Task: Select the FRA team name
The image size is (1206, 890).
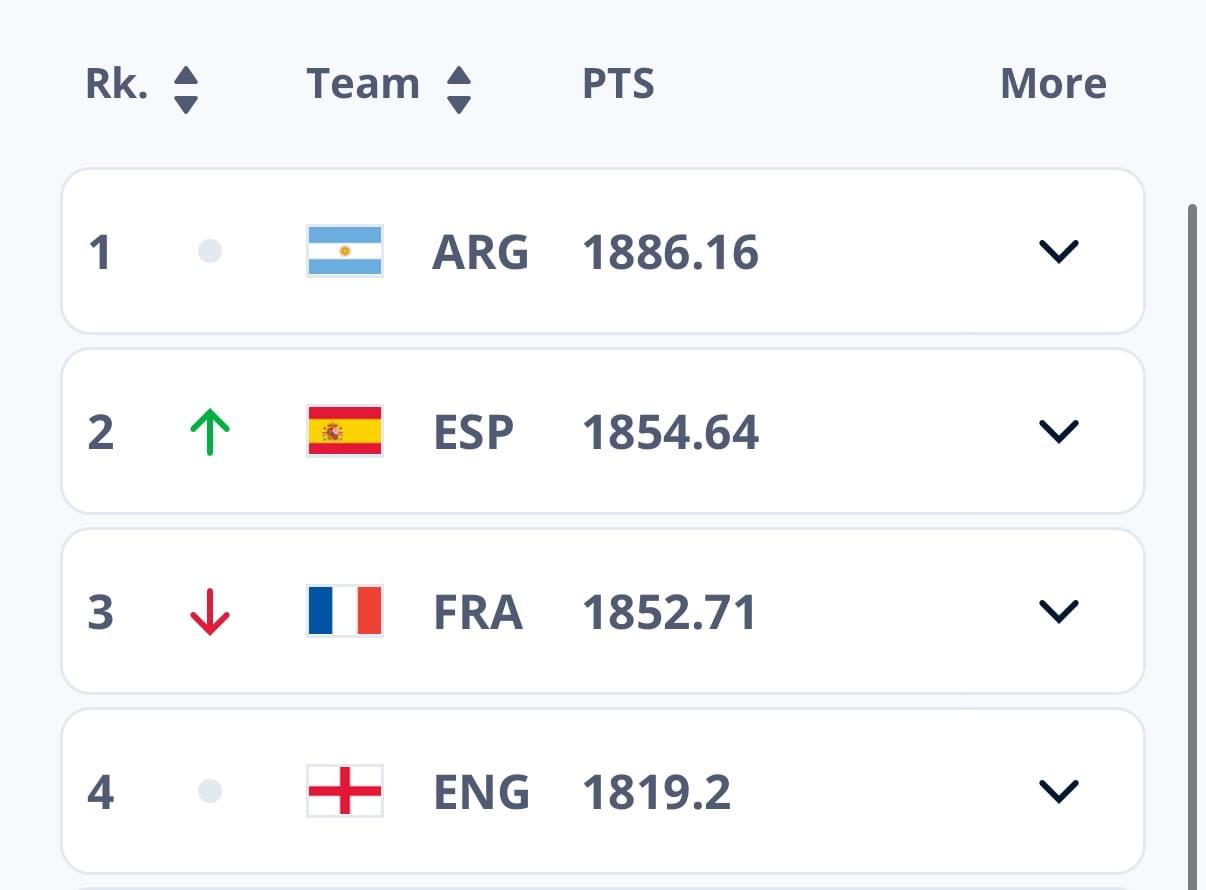Action: (478, 612)
